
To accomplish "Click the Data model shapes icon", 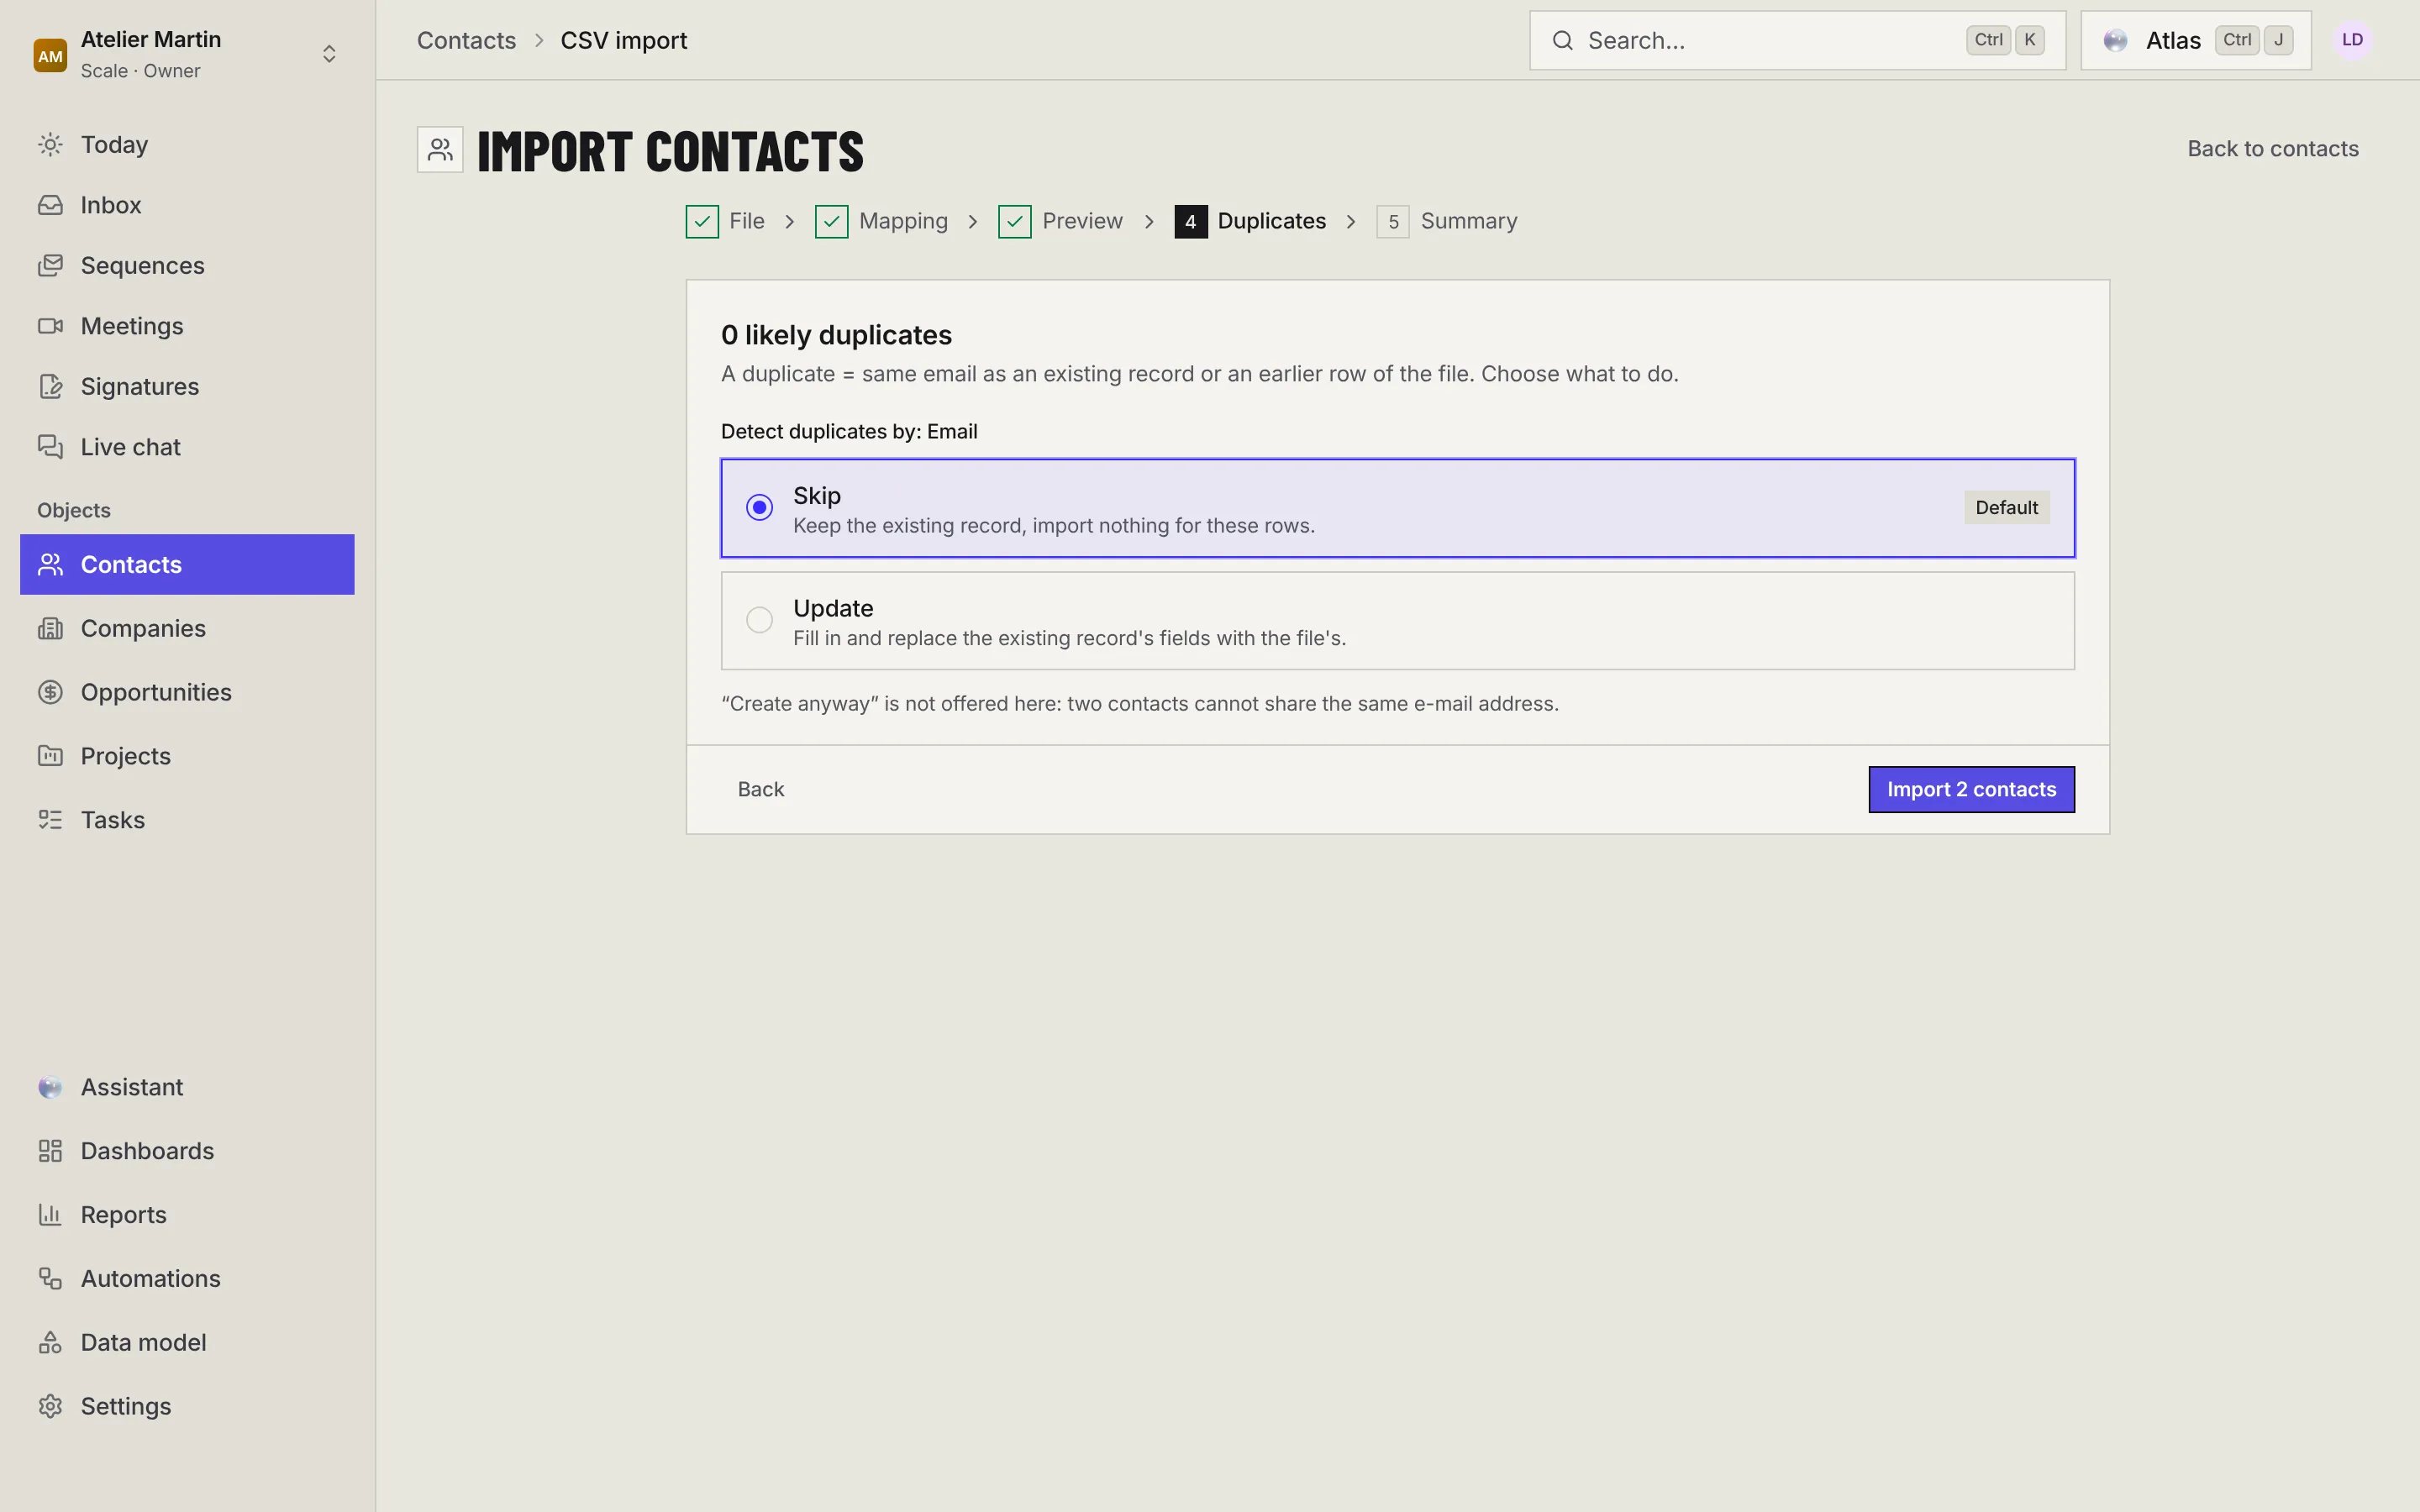I will [50, 1343].
